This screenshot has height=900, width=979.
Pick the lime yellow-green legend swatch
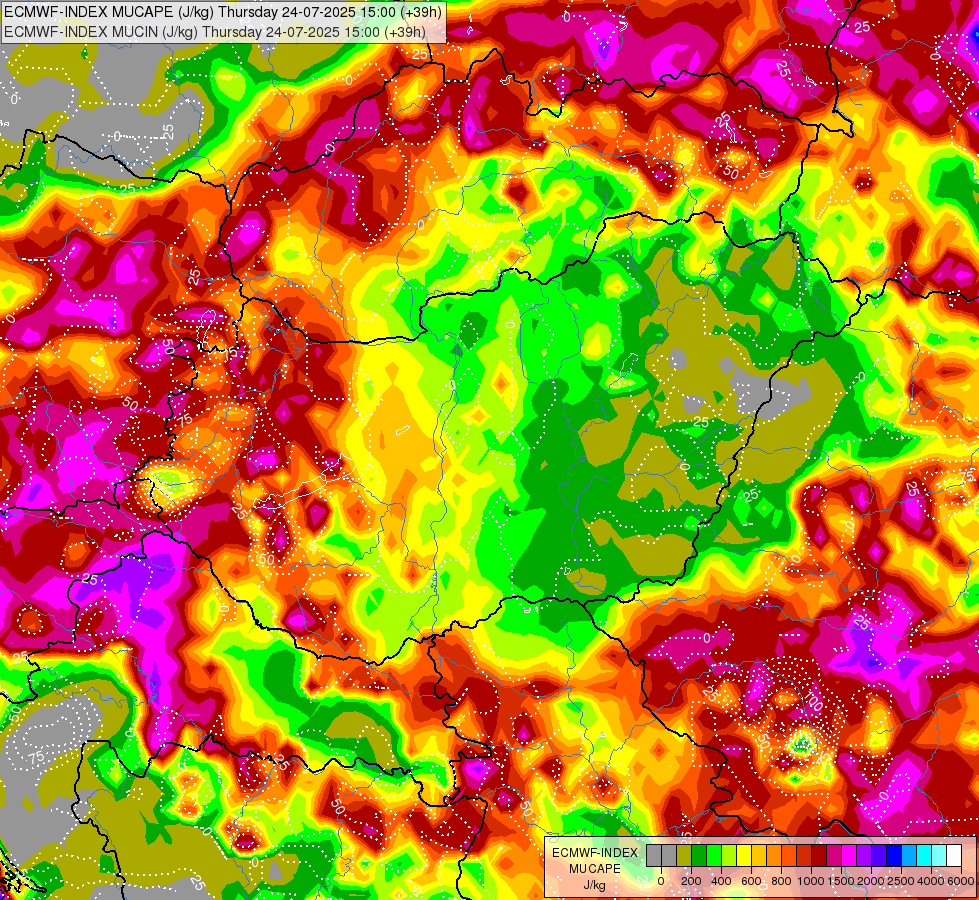click(x=729, y=855)
